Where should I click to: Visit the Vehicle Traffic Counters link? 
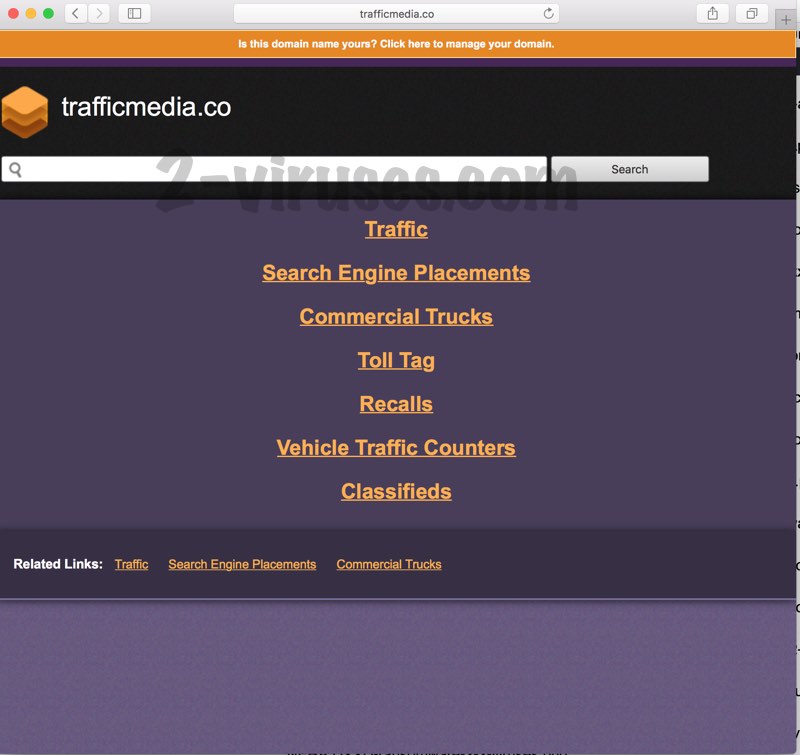pyautogui.click(x=396, y=448)
